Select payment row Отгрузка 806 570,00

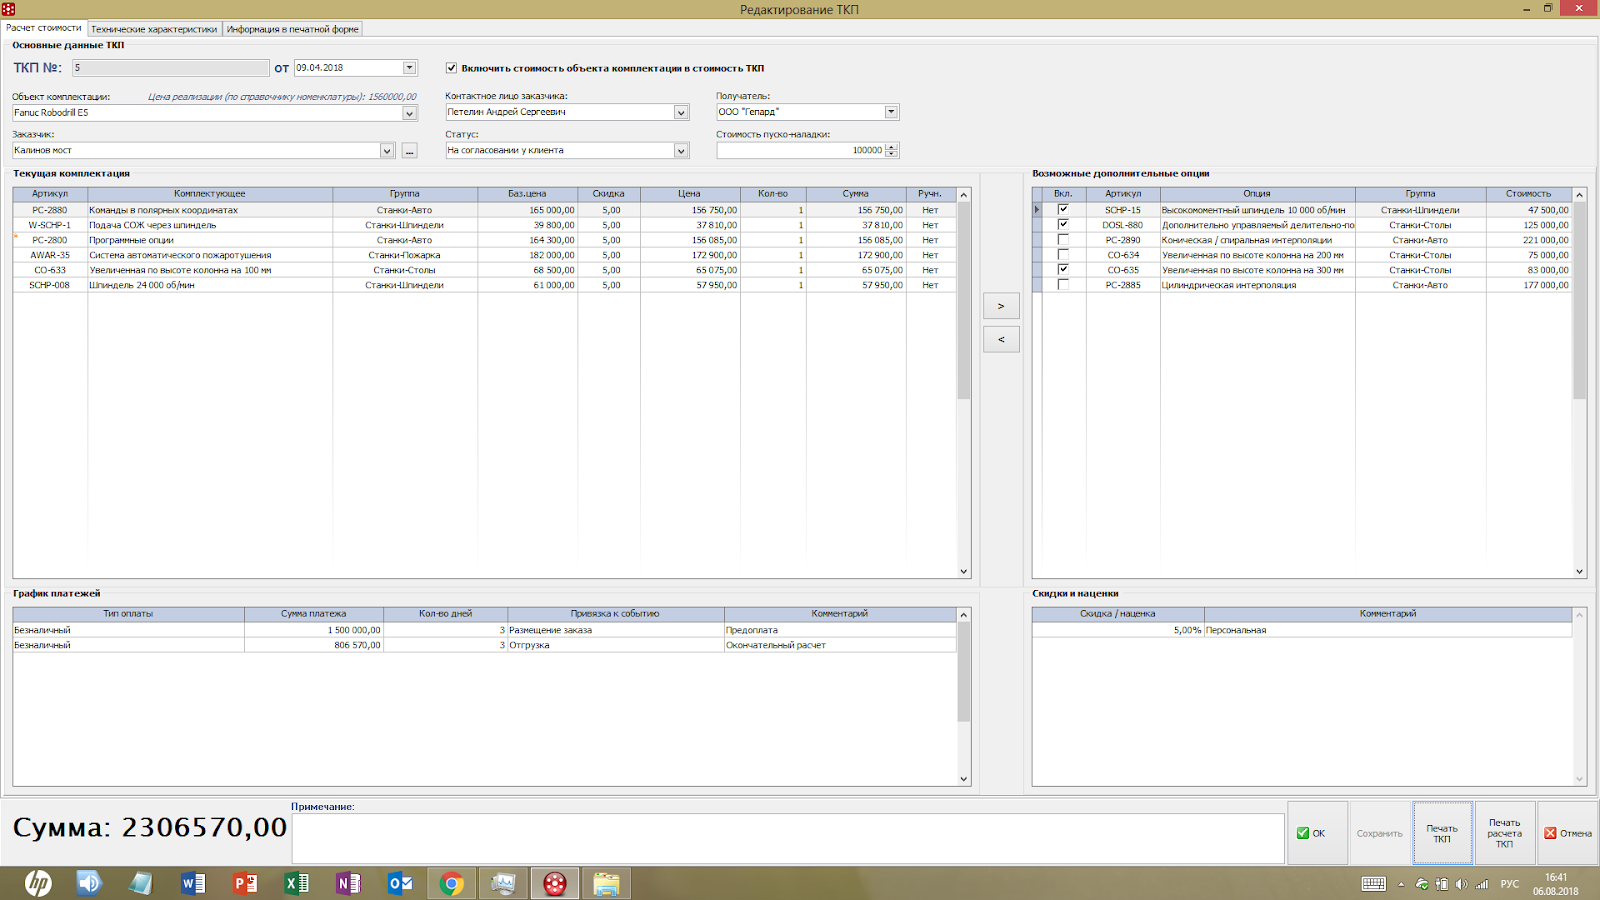[x=484, y=645]
